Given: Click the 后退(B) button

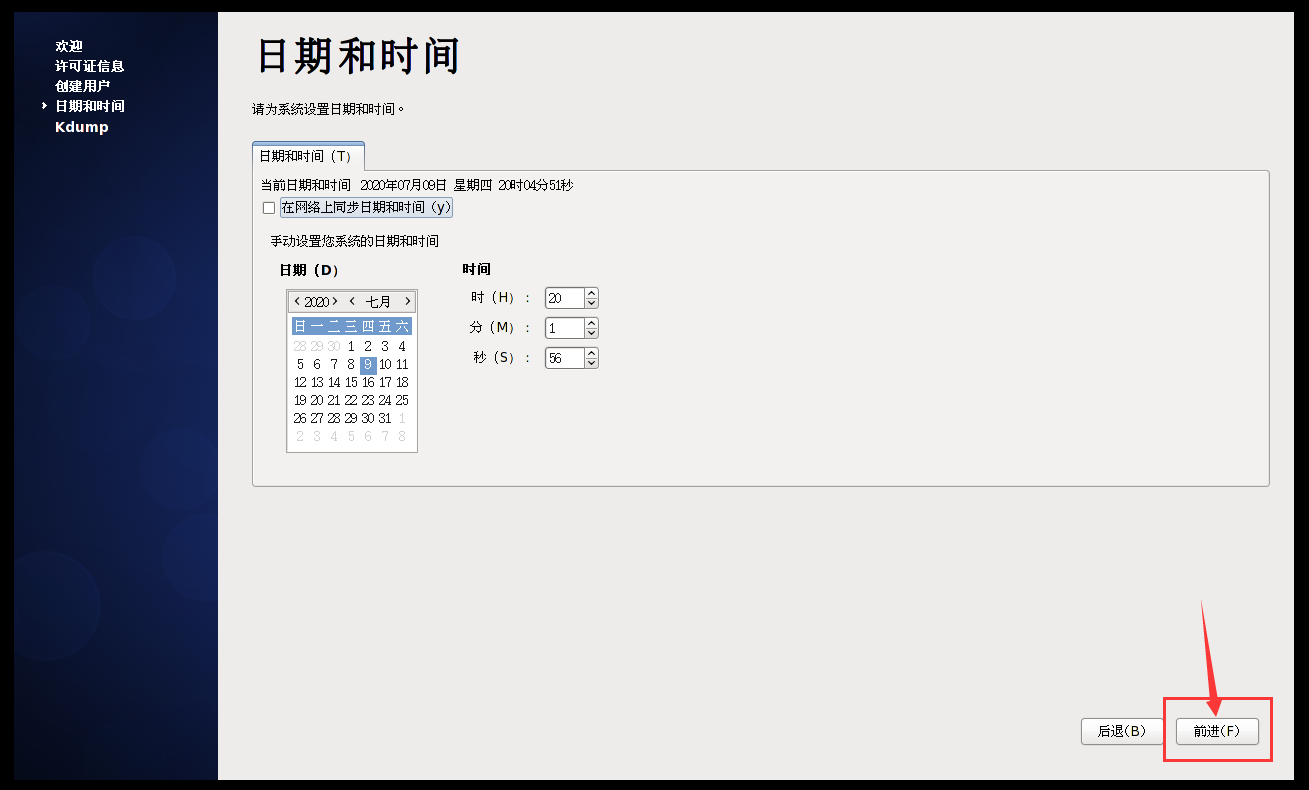Looking at the screenshot, I should (1121, 731).
